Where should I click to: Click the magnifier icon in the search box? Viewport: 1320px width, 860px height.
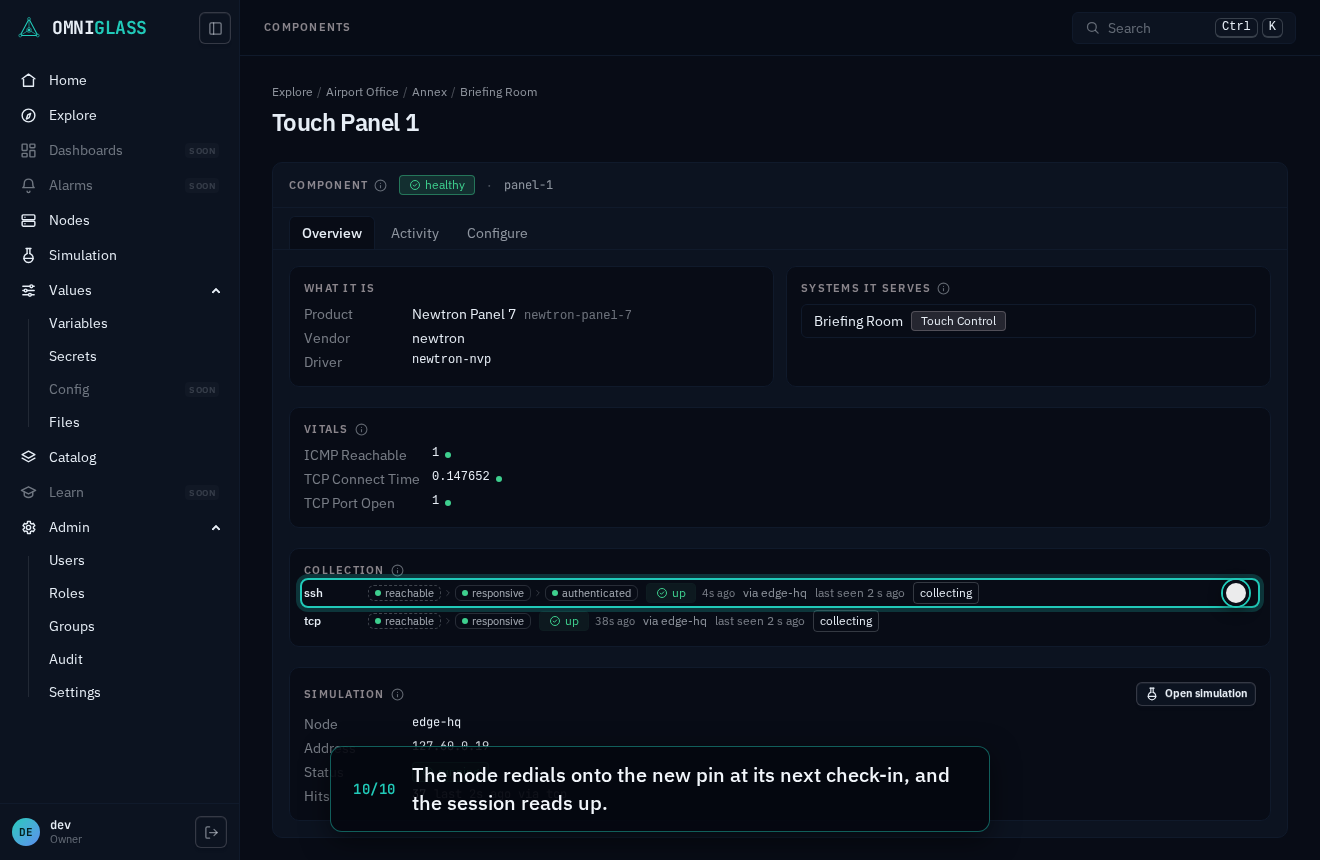coord(1092,28)
